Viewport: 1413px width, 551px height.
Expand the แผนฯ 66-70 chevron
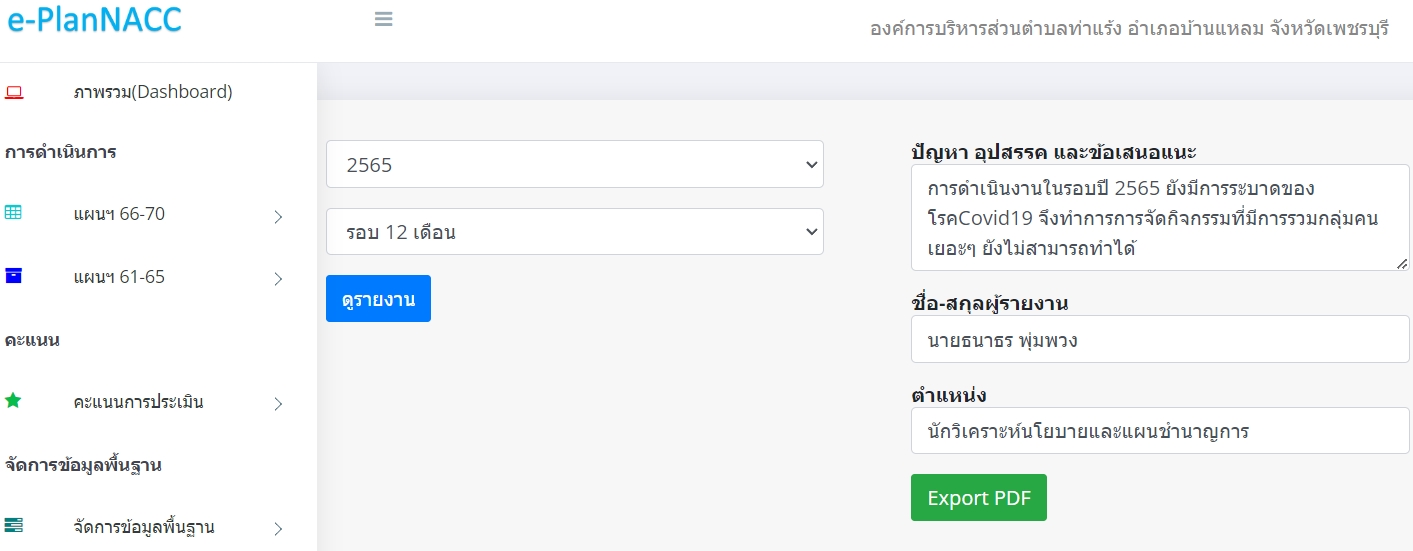point(279,216)
